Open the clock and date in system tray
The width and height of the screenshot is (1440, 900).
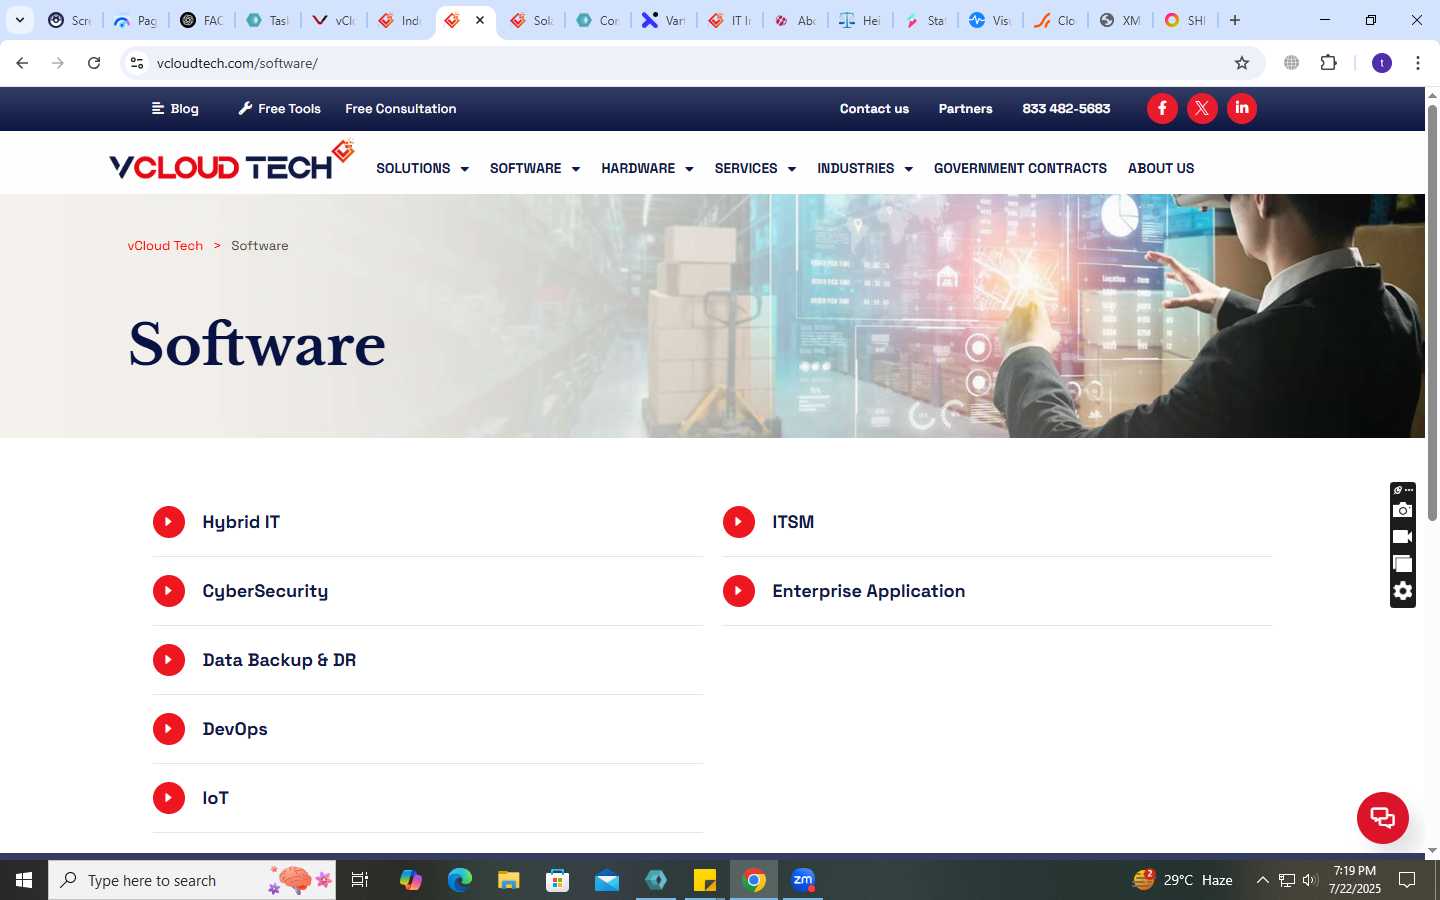1354,880
